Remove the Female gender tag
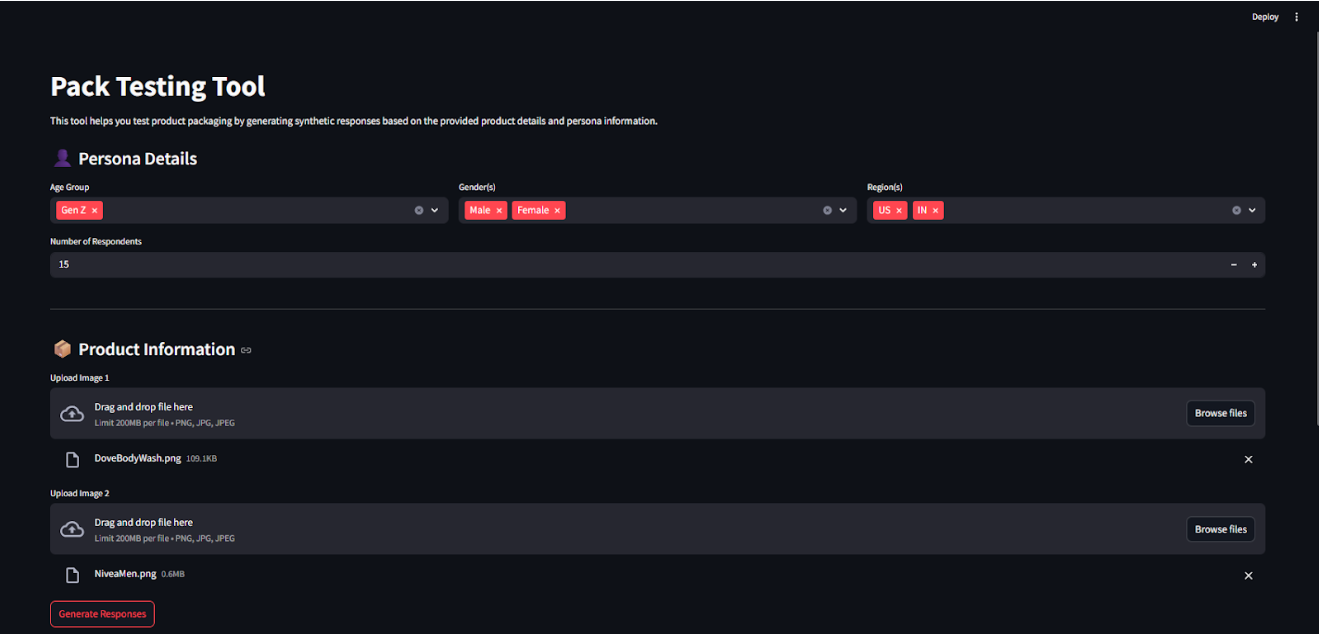This screenshot has height=634, width=1319. [x=557, y=210]
